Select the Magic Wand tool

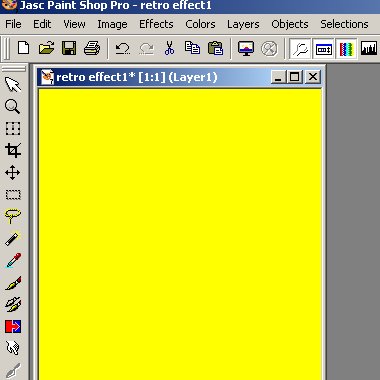13,239
